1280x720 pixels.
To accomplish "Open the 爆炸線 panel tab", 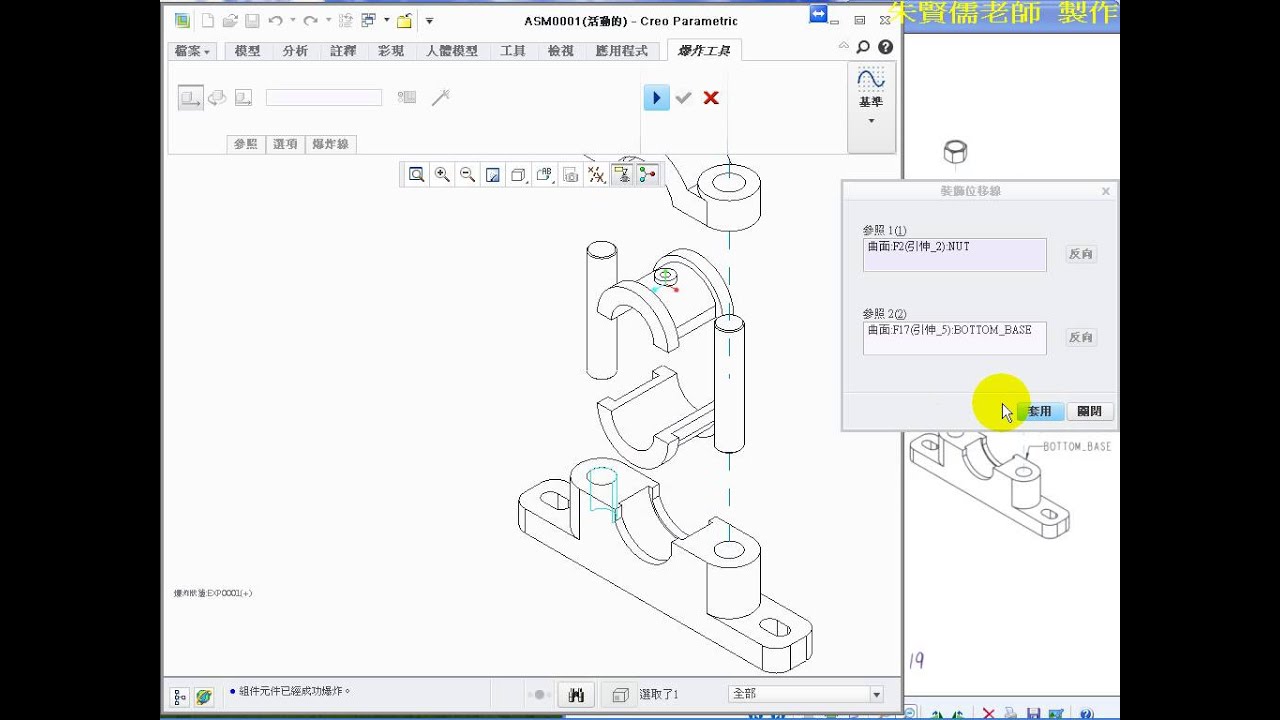I will coord(330,144).
